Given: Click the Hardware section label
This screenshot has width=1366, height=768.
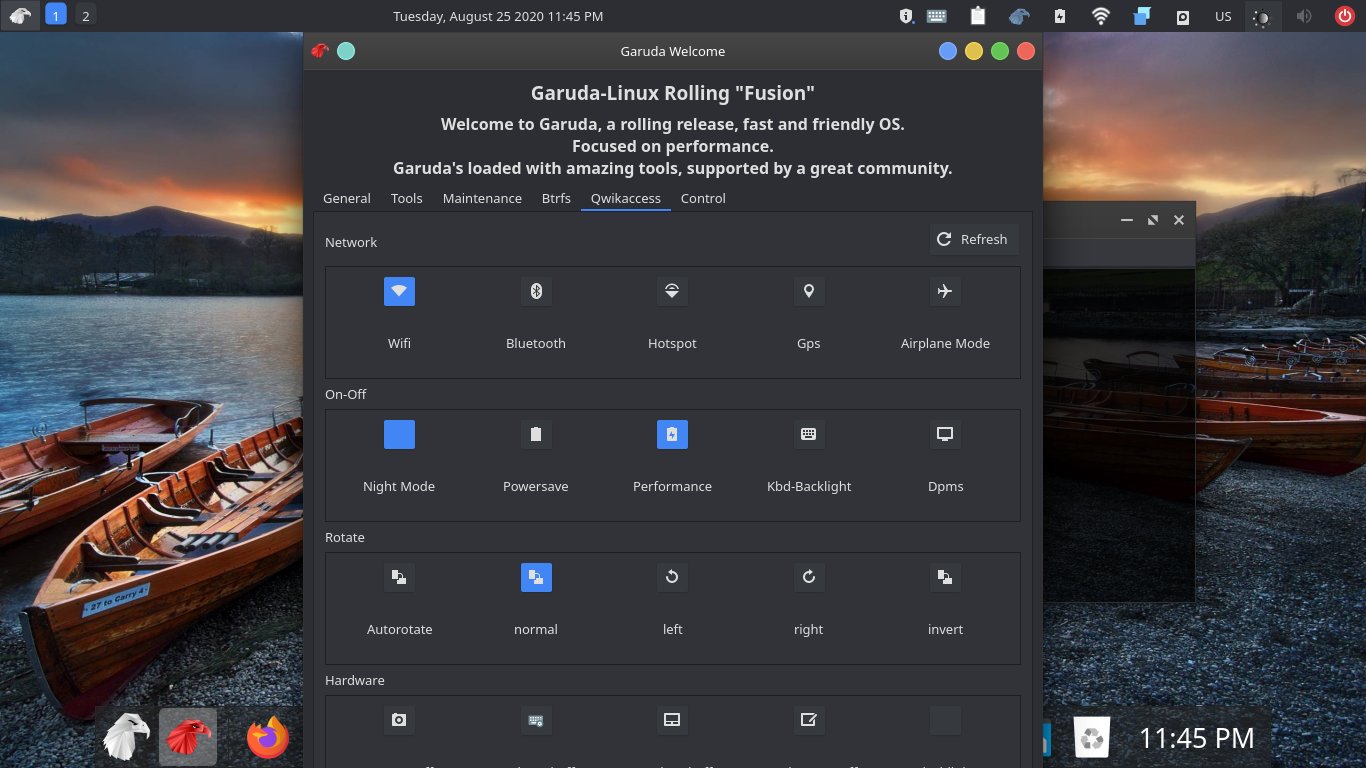Looking at the screenshot, I should (x=355, y=680).
